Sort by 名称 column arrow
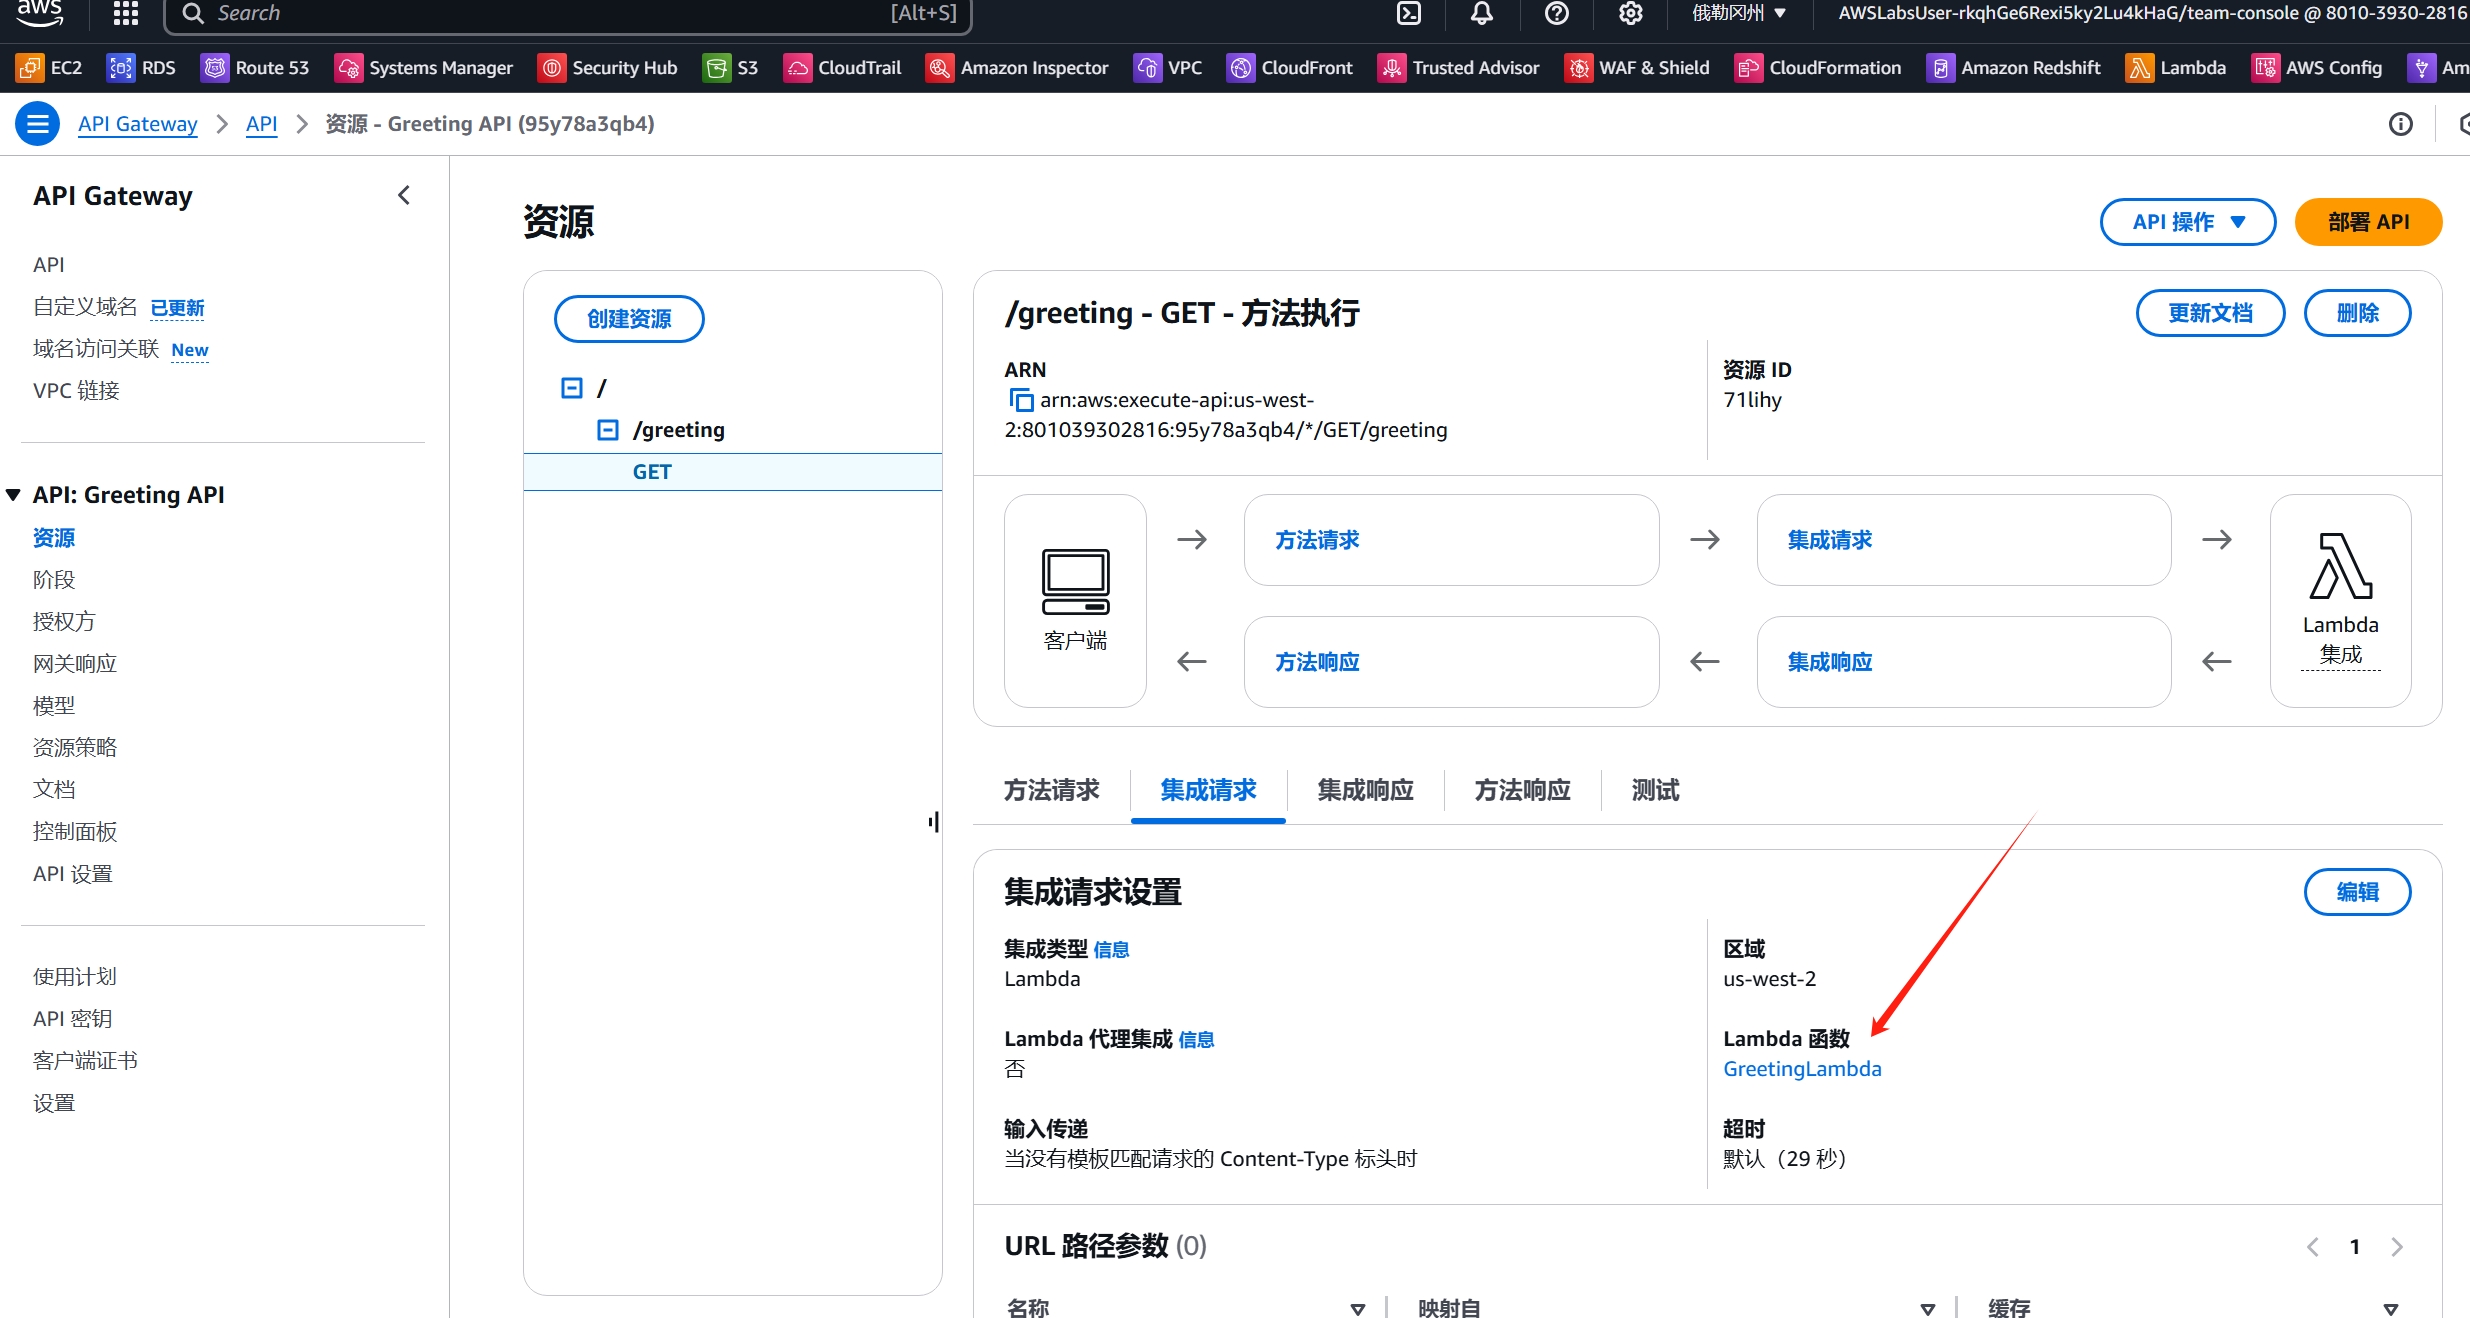The image size is (2470, 1318). (1357, 1308)
